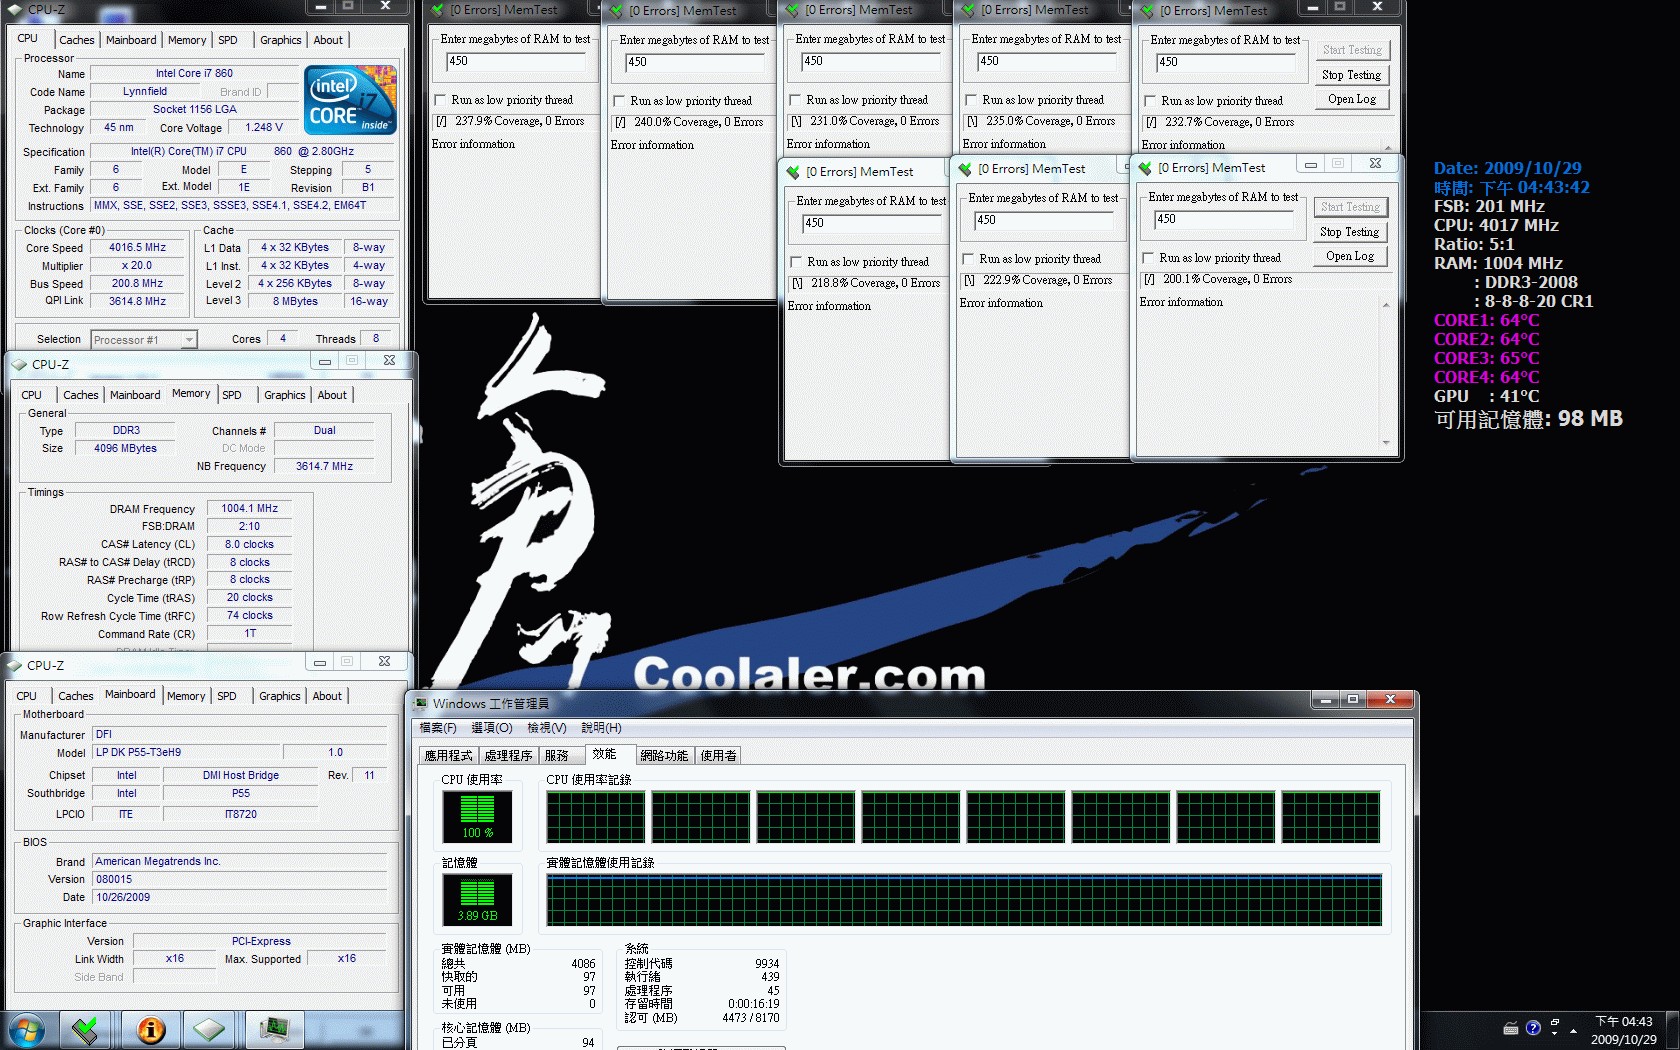The height and width of the screenshot is (1050, 1680).
Task: Click the BIOS date 10/26/2009
Action: tap(239, 898)
